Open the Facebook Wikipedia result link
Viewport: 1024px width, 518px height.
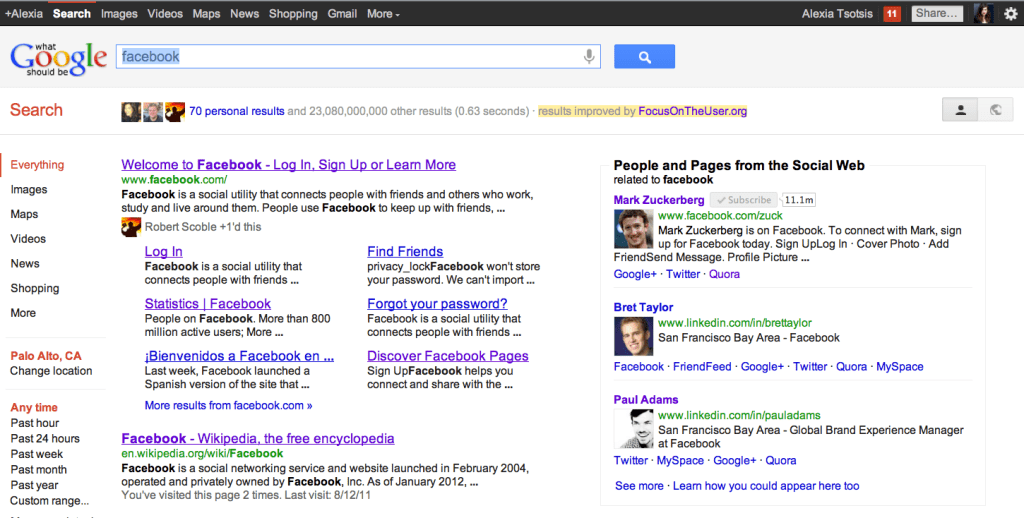[257, 438]
